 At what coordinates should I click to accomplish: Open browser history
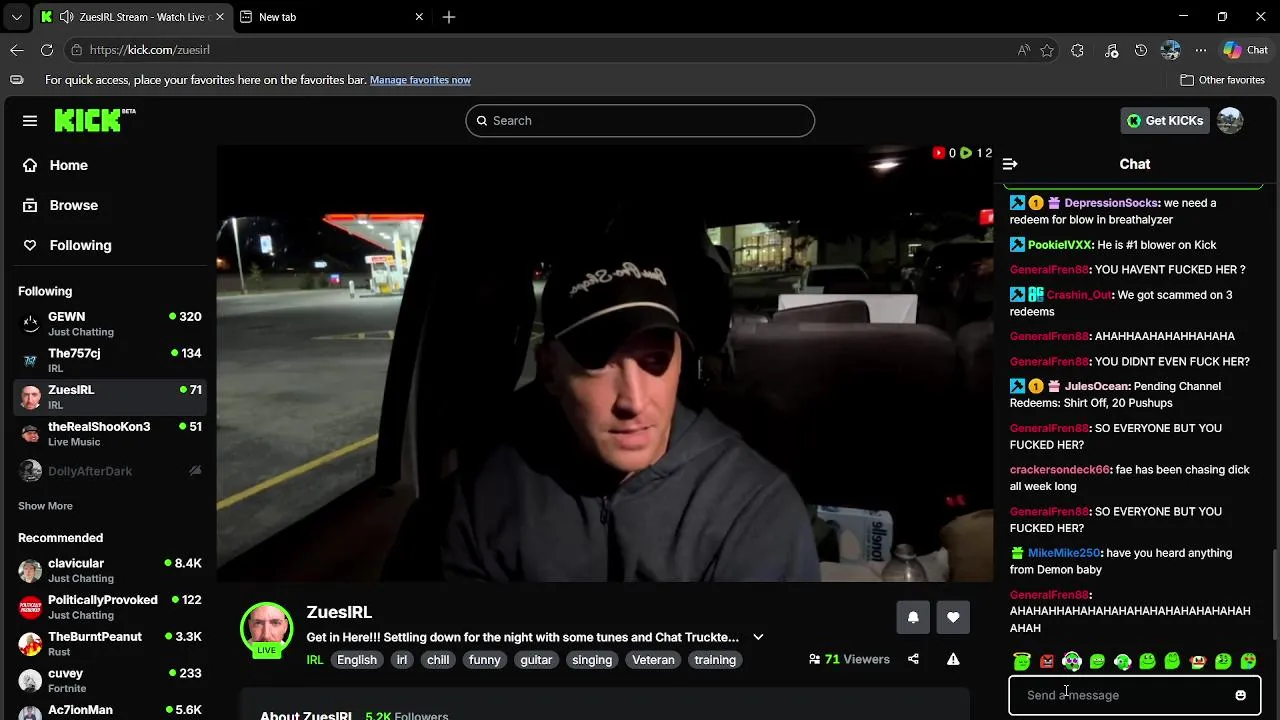click(x=1141, y=50)
